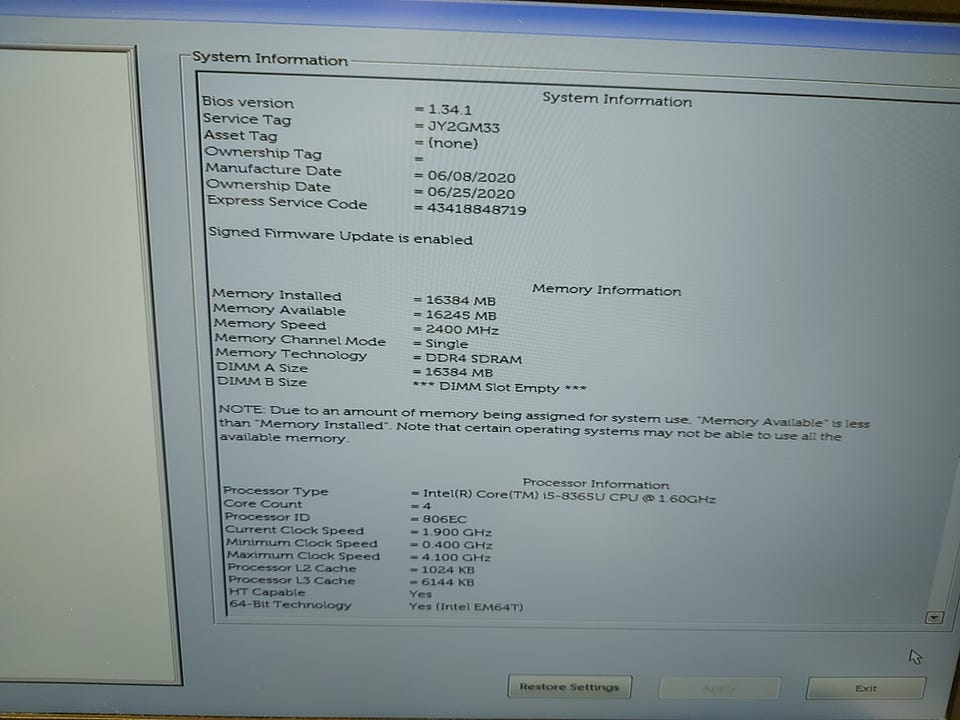This screenshot has height=720, width=960.
Task: Select Express Service Code 43418848719
Action: (476, 209)
